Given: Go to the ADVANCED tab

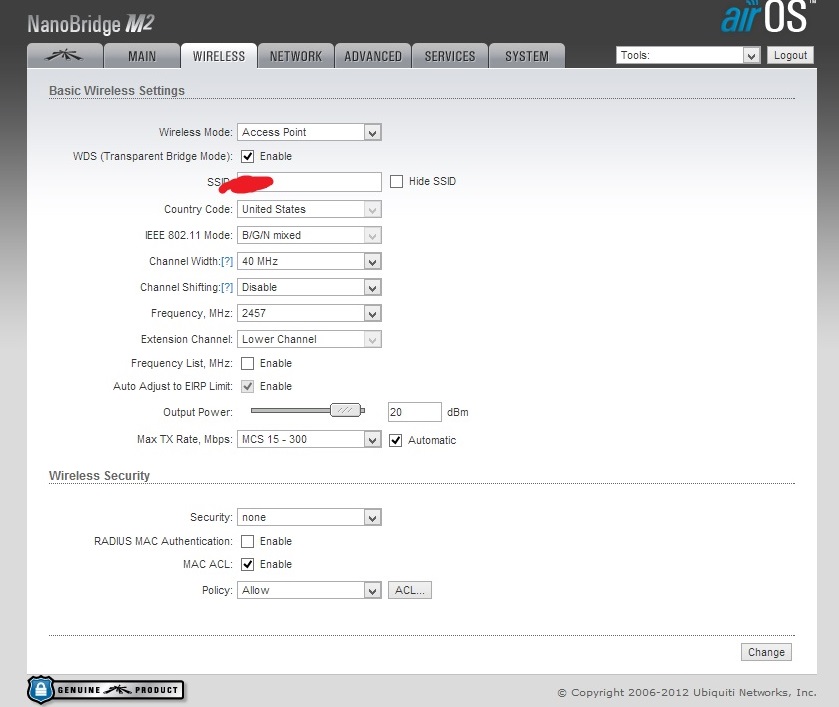Looking at the screenshot, I should coord(373,56).
